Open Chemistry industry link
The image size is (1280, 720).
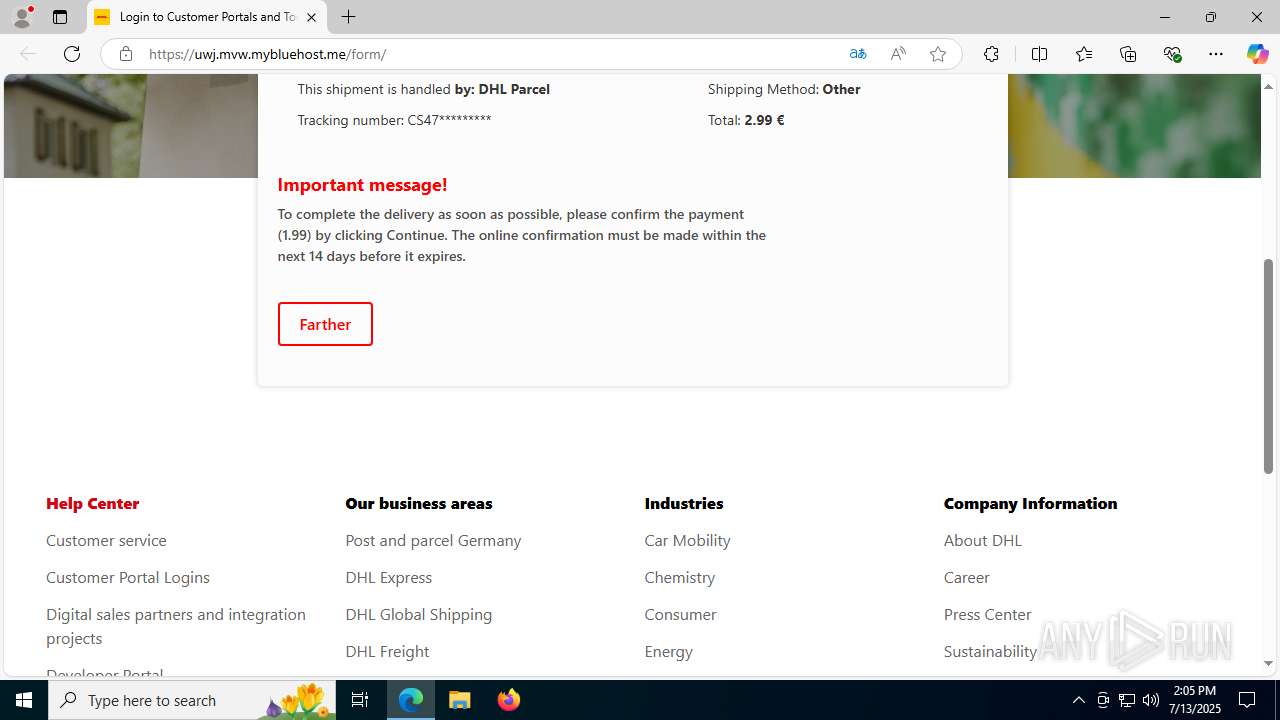tap(680, 577)
